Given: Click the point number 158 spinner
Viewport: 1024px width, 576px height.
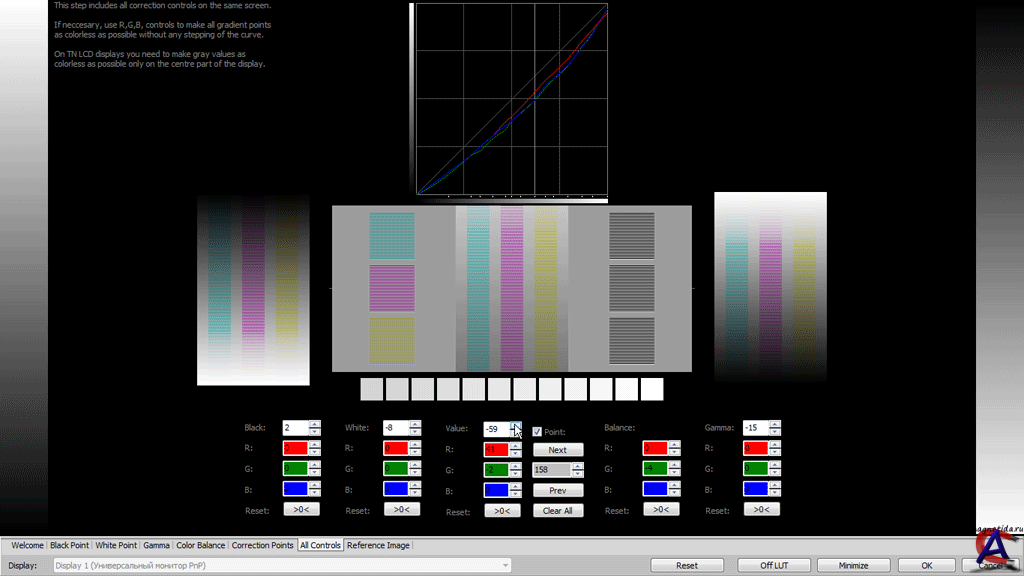Looking at the screenshot, I should coord(577,470).
